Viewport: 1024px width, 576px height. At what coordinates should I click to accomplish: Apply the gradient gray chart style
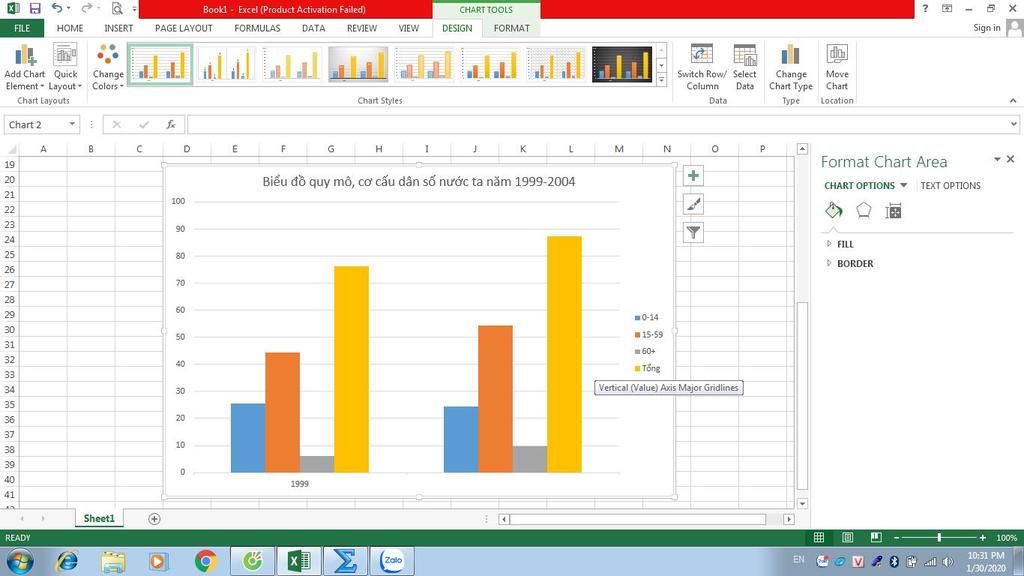[x=358, y=64]
